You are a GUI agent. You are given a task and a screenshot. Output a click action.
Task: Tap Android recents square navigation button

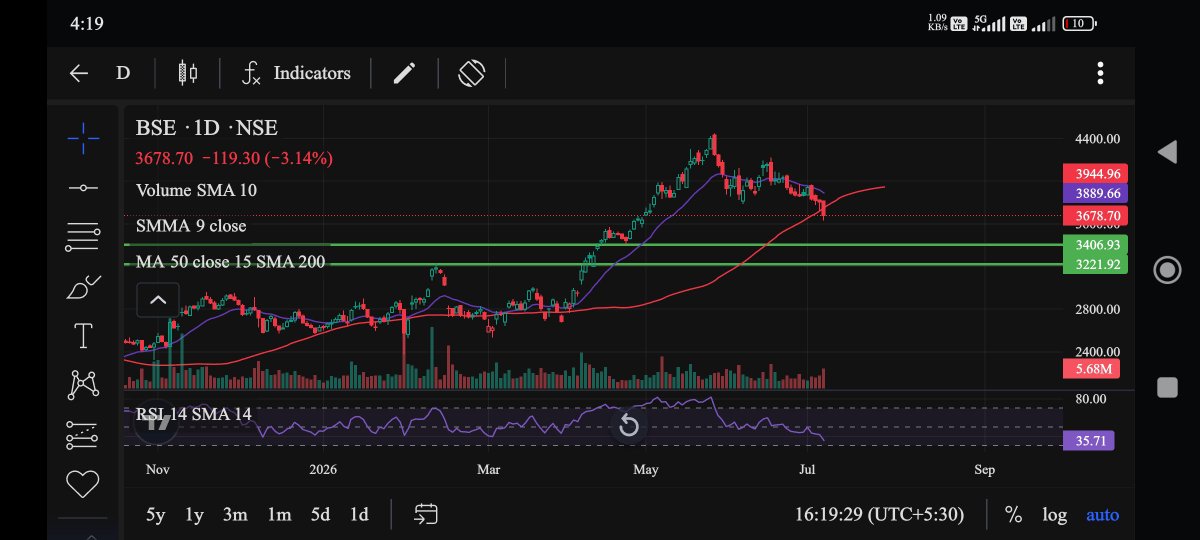click(x=1167, y=388)
